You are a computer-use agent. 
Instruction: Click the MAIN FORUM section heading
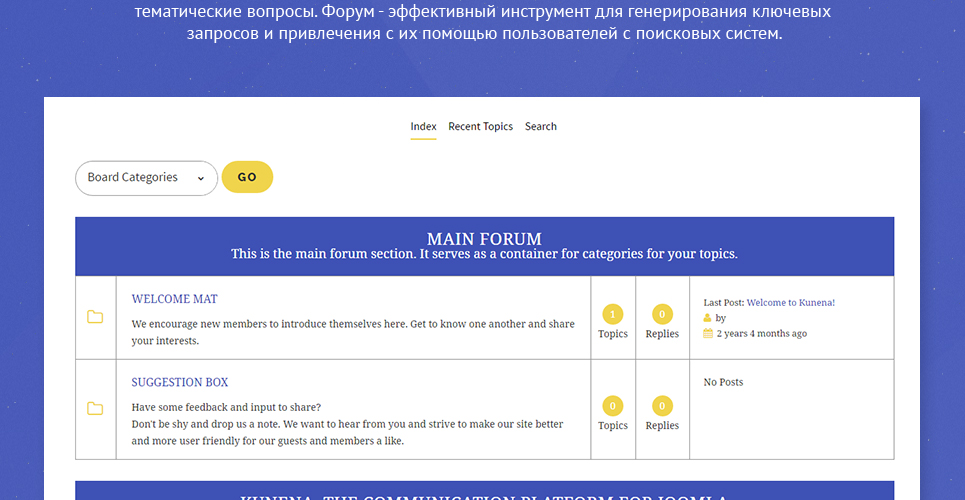click(x=484, y=239)
